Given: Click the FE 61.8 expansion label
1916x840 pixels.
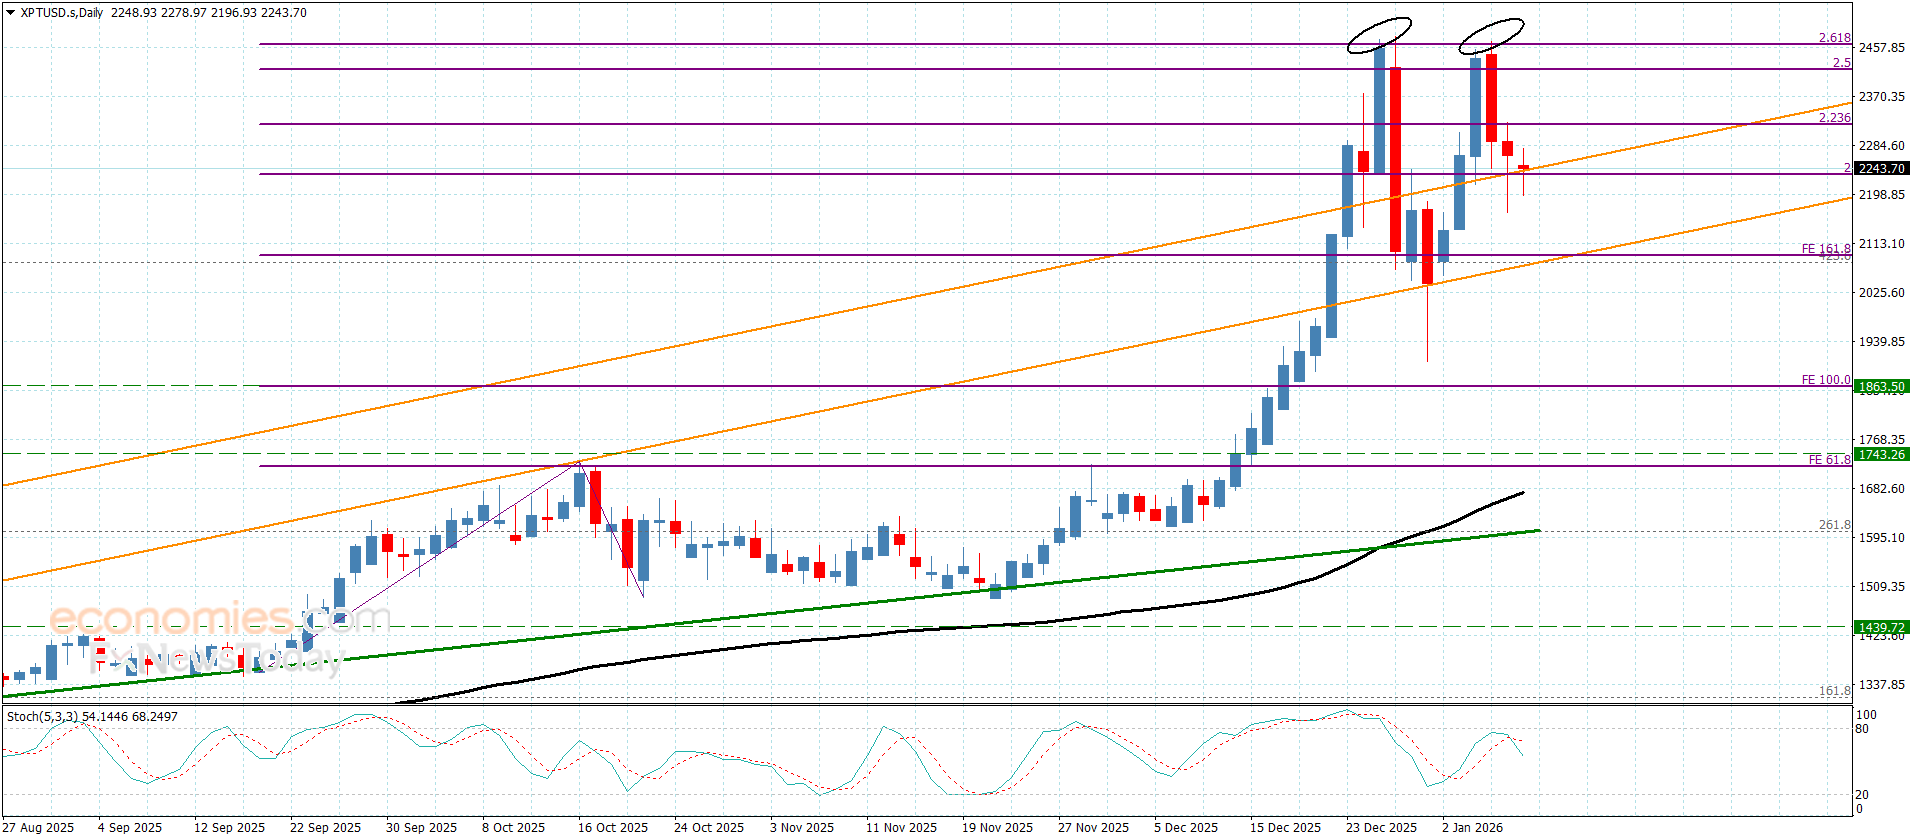Looking at the screenshot, I should [x=1828, y=460].
